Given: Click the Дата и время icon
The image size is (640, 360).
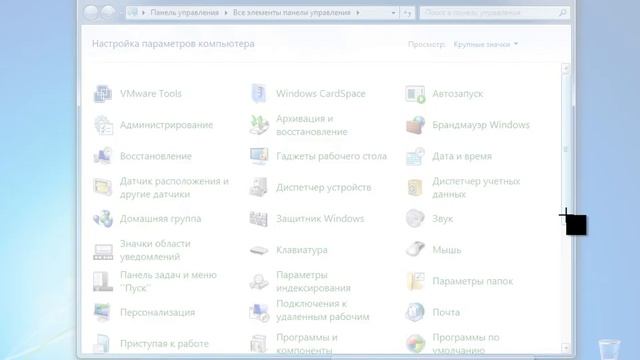Looking at the screenshot, I should coord(416,156).
